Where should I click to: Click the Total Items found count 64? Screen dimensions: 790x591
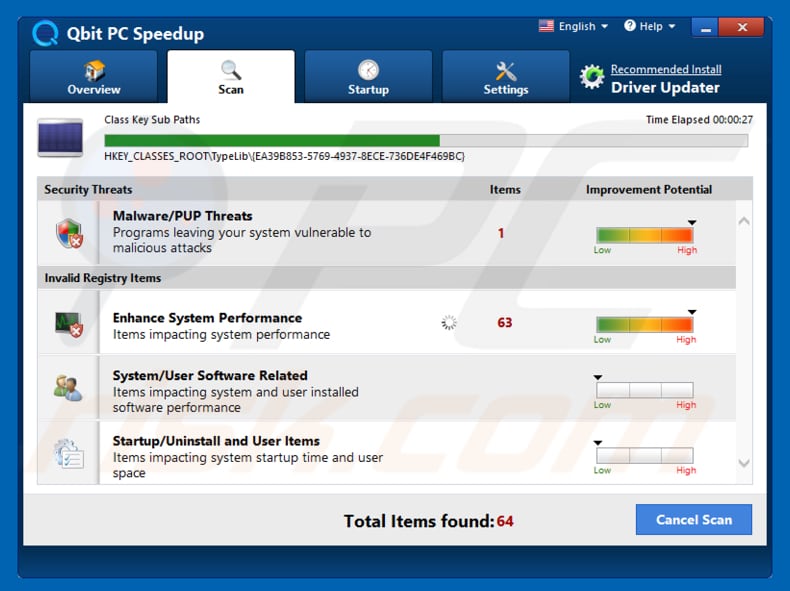click(505, 521)
